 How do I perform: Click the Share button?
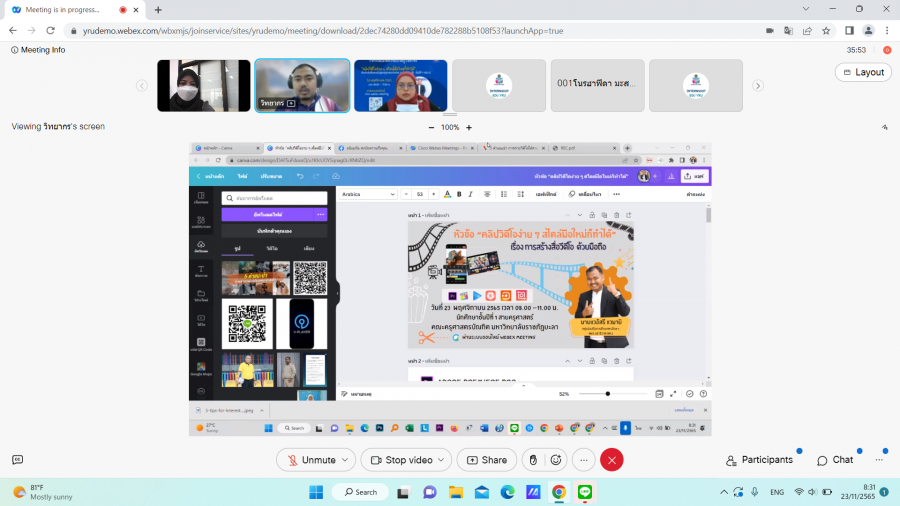pos(487,460)
